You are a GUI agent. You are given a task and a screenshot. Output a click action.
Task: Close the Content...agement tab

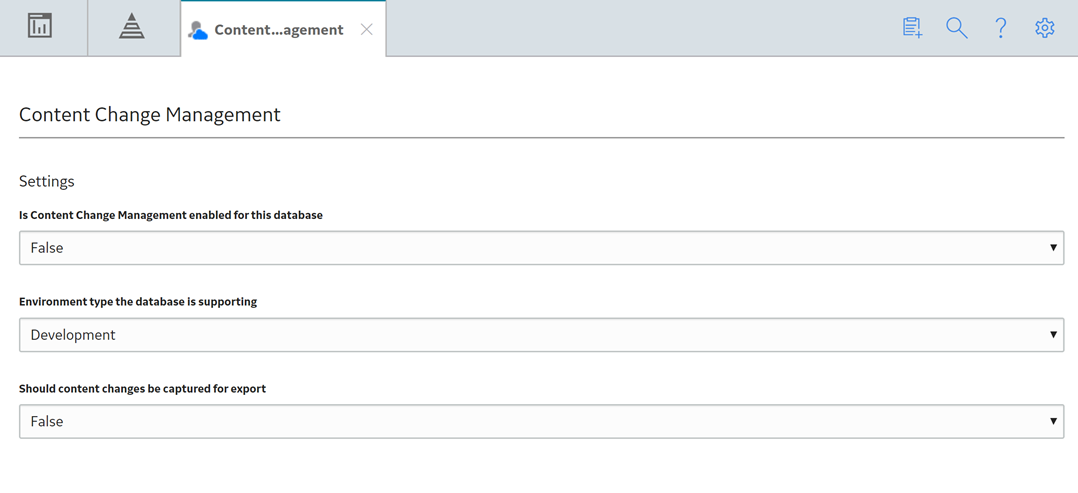click(367, 30)
